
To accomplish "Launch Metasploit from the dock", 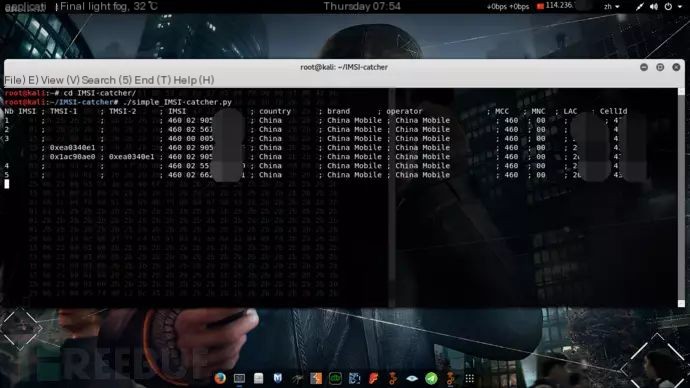I will [x=278, y=378].
